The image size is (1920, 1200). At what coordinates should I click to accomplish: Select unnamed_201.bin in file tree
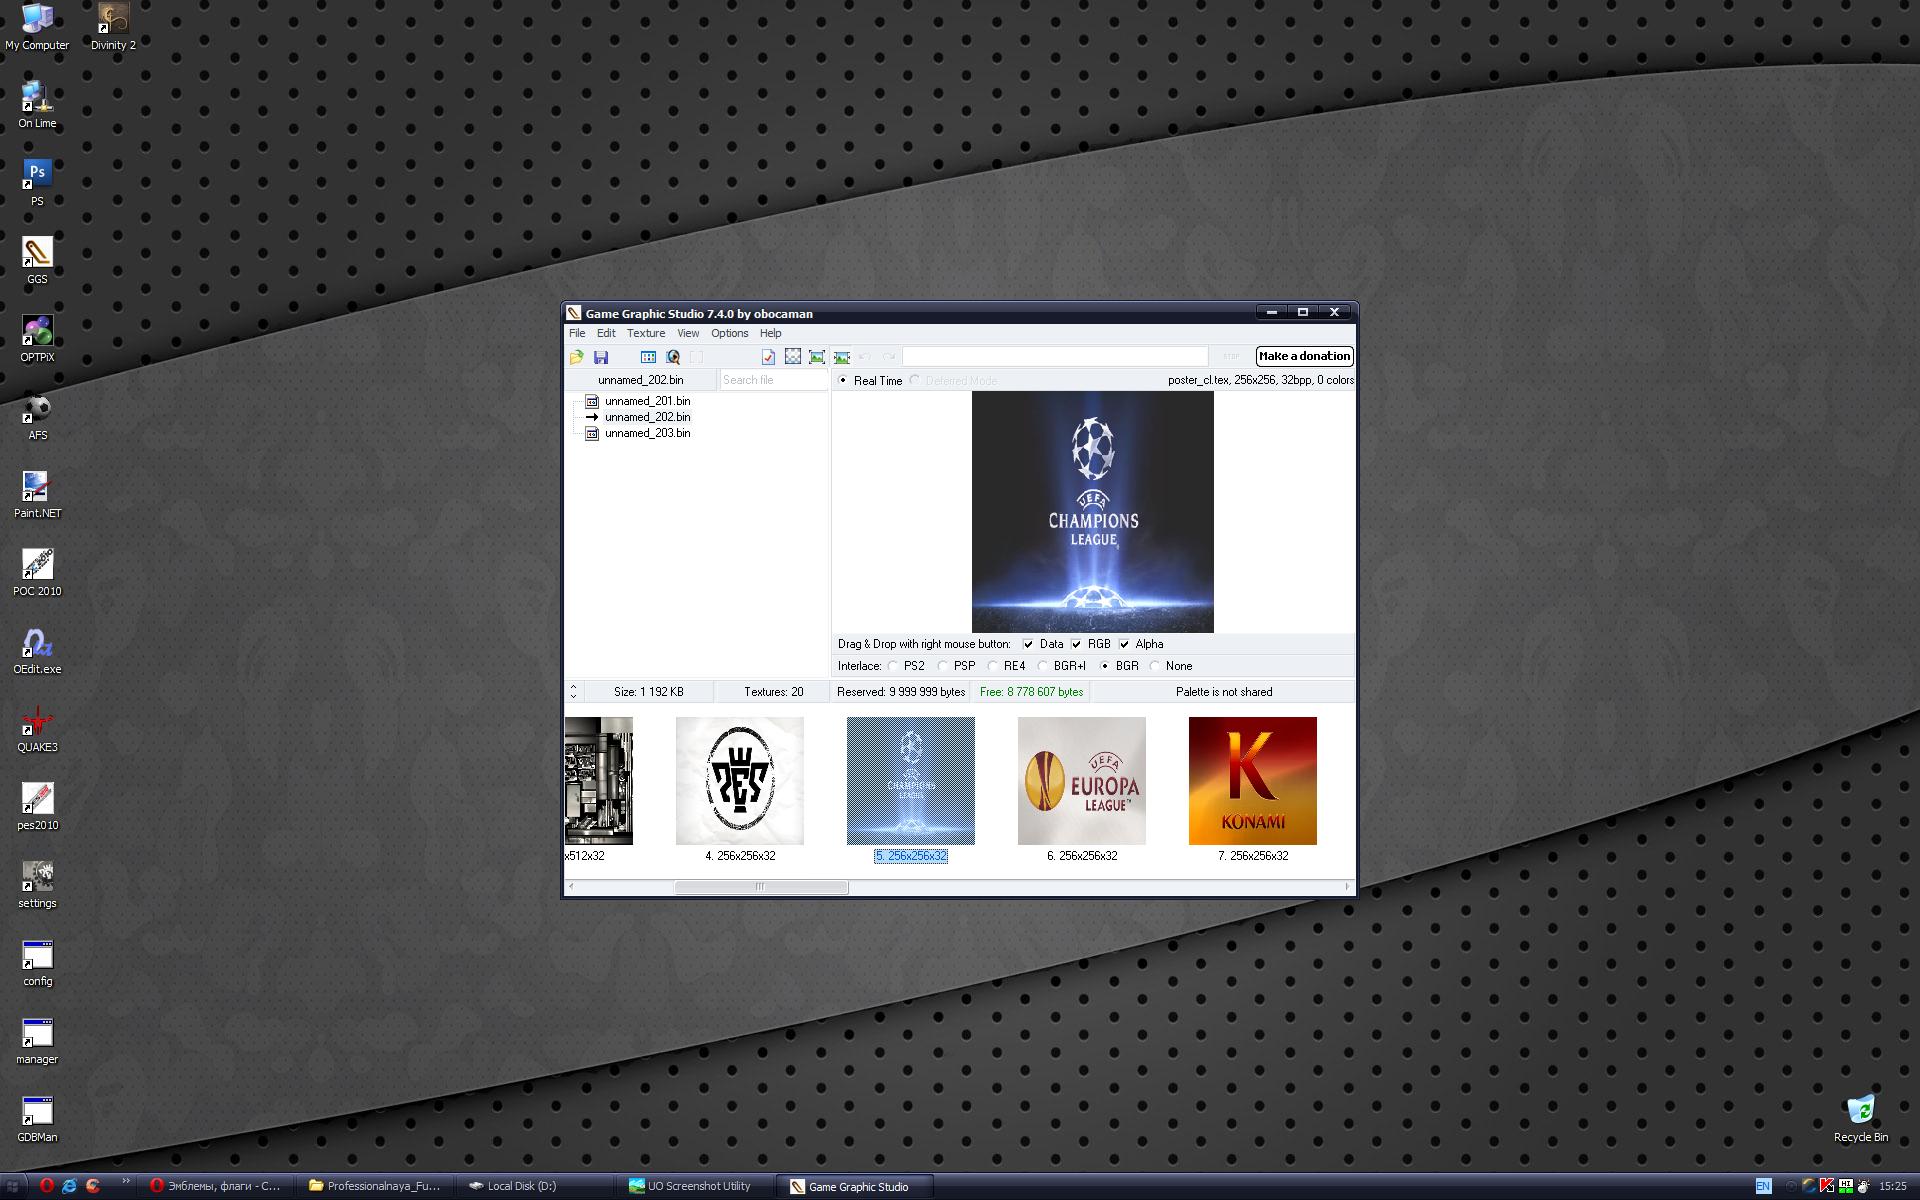point(647,402)
